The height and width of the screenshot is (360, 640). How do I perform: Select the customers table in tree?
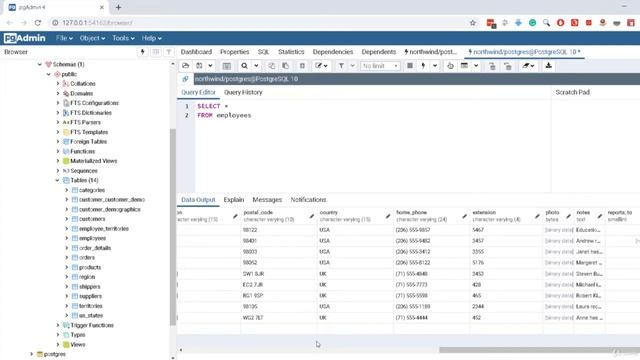pos(92,219)
